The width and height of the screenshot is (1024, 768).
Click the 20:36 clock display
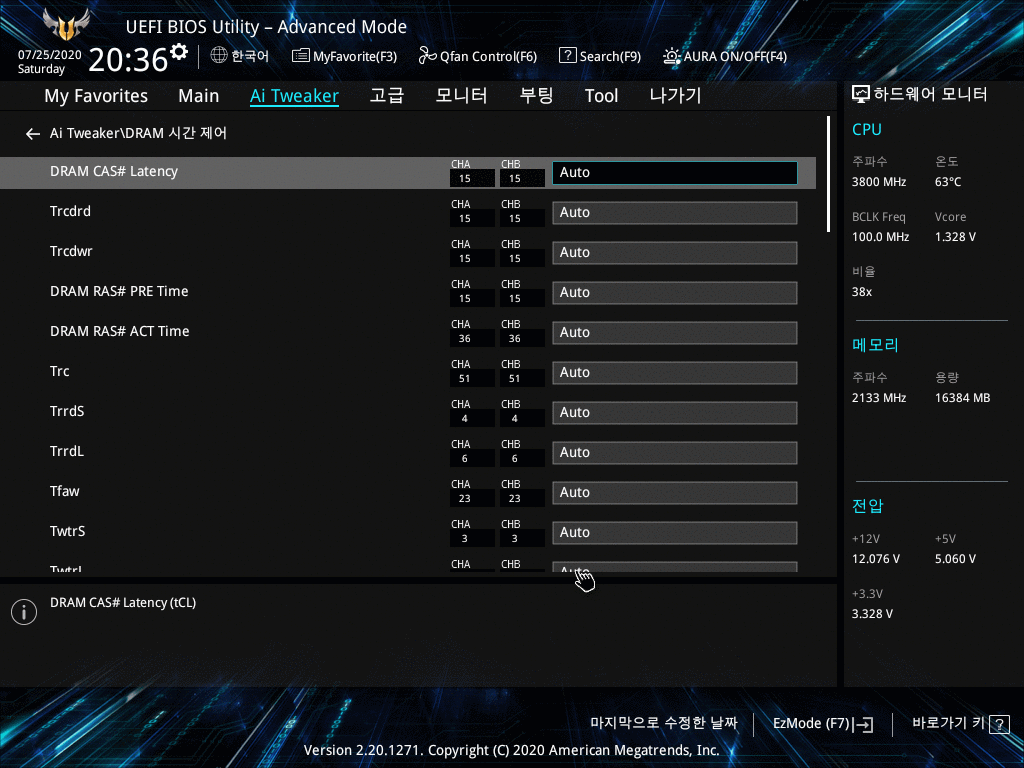click(128, 60)
